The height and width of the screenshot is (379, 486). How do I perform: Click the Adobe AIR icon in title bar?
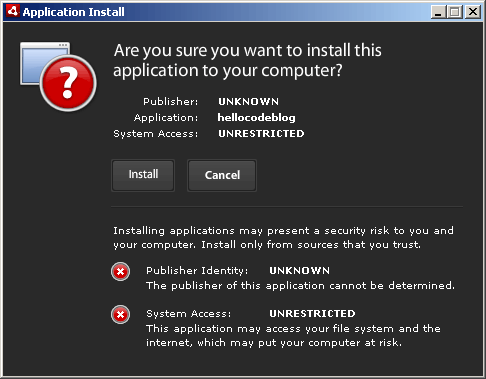tap(13, 11)
